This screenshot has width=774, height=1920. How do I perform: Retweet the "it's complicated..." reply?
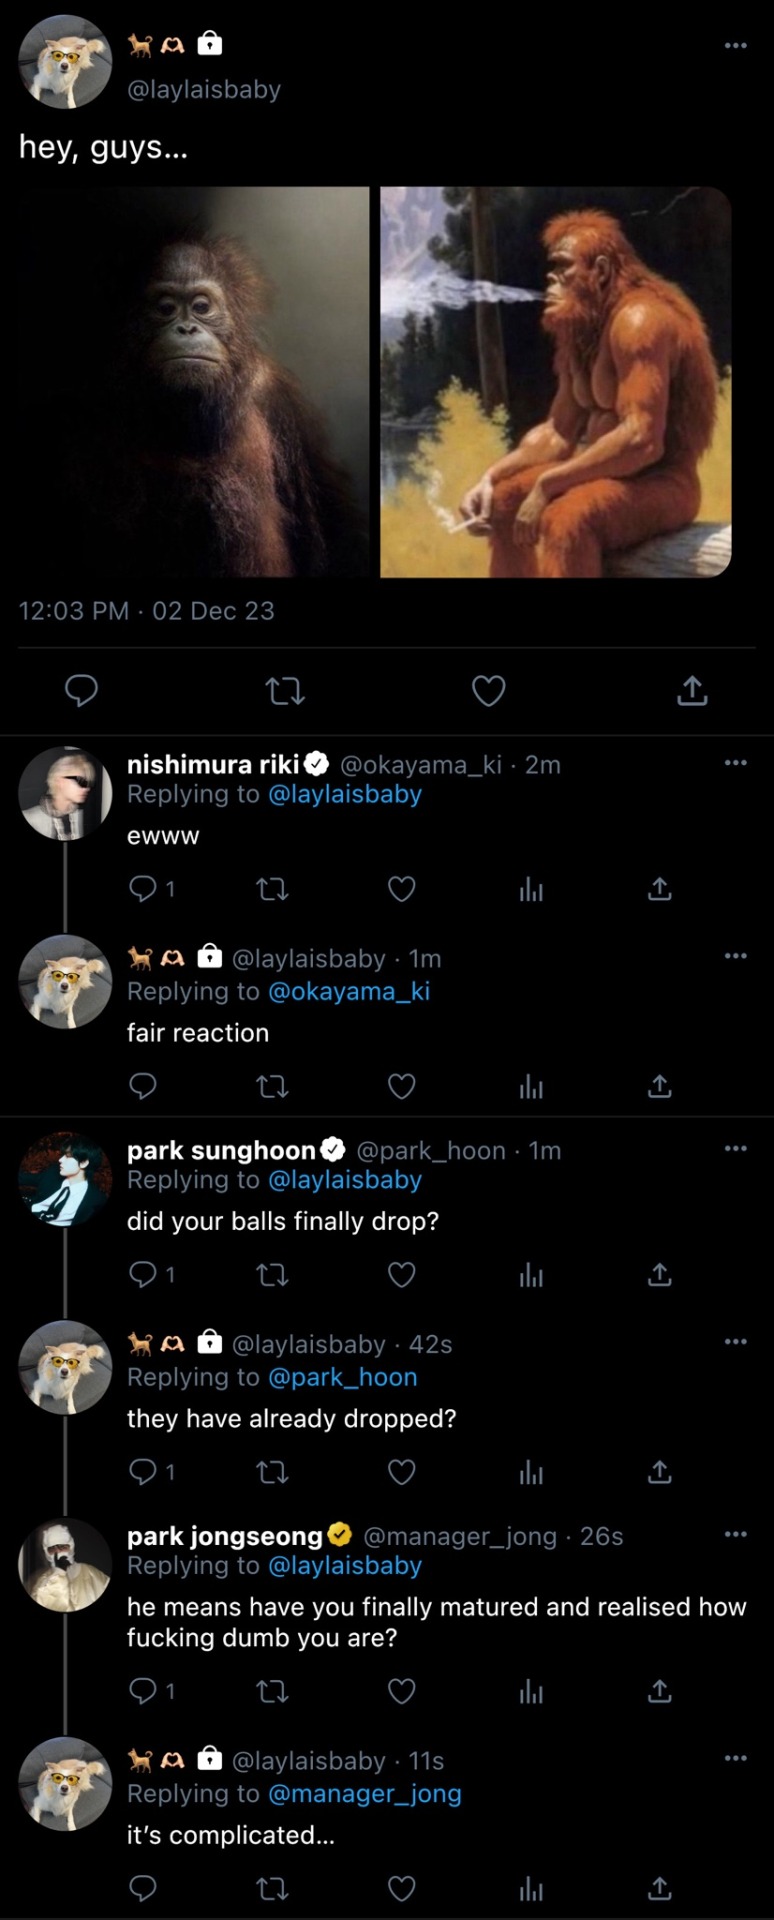click(x=272, y=1889)
